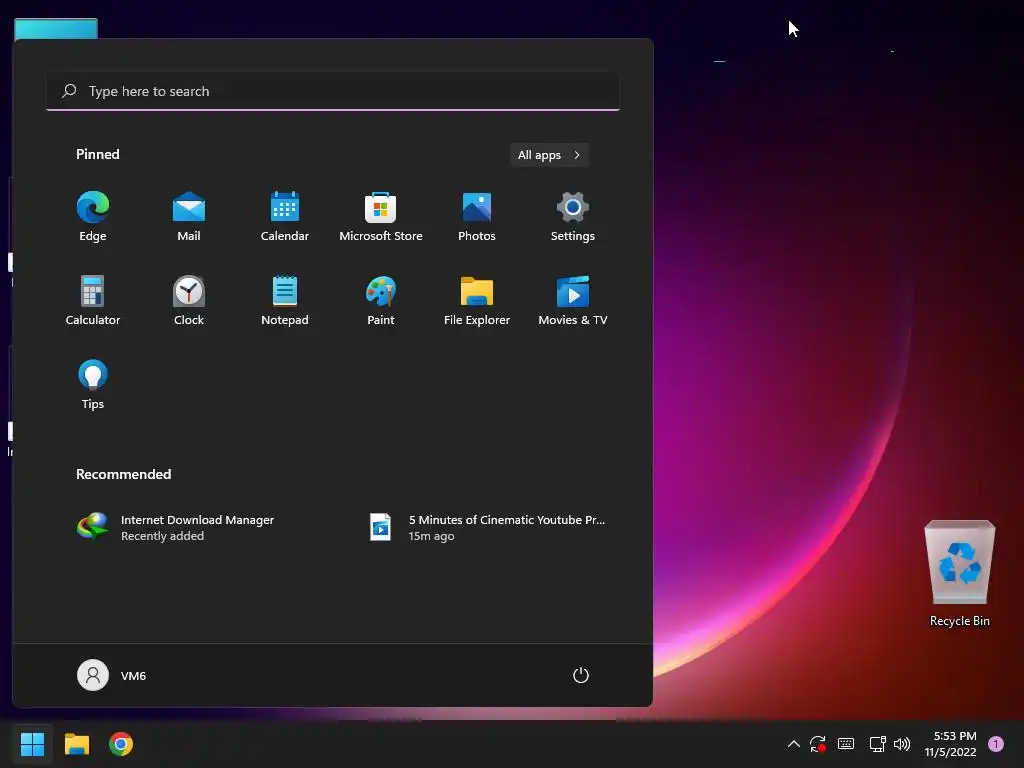
Task: Open the Edge browser from pinned apps
Action: tap(93, 217)
